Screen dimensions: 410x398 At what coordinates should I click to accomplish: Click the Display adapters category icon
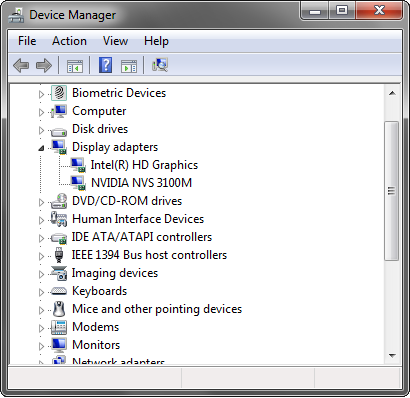[59, 147]
